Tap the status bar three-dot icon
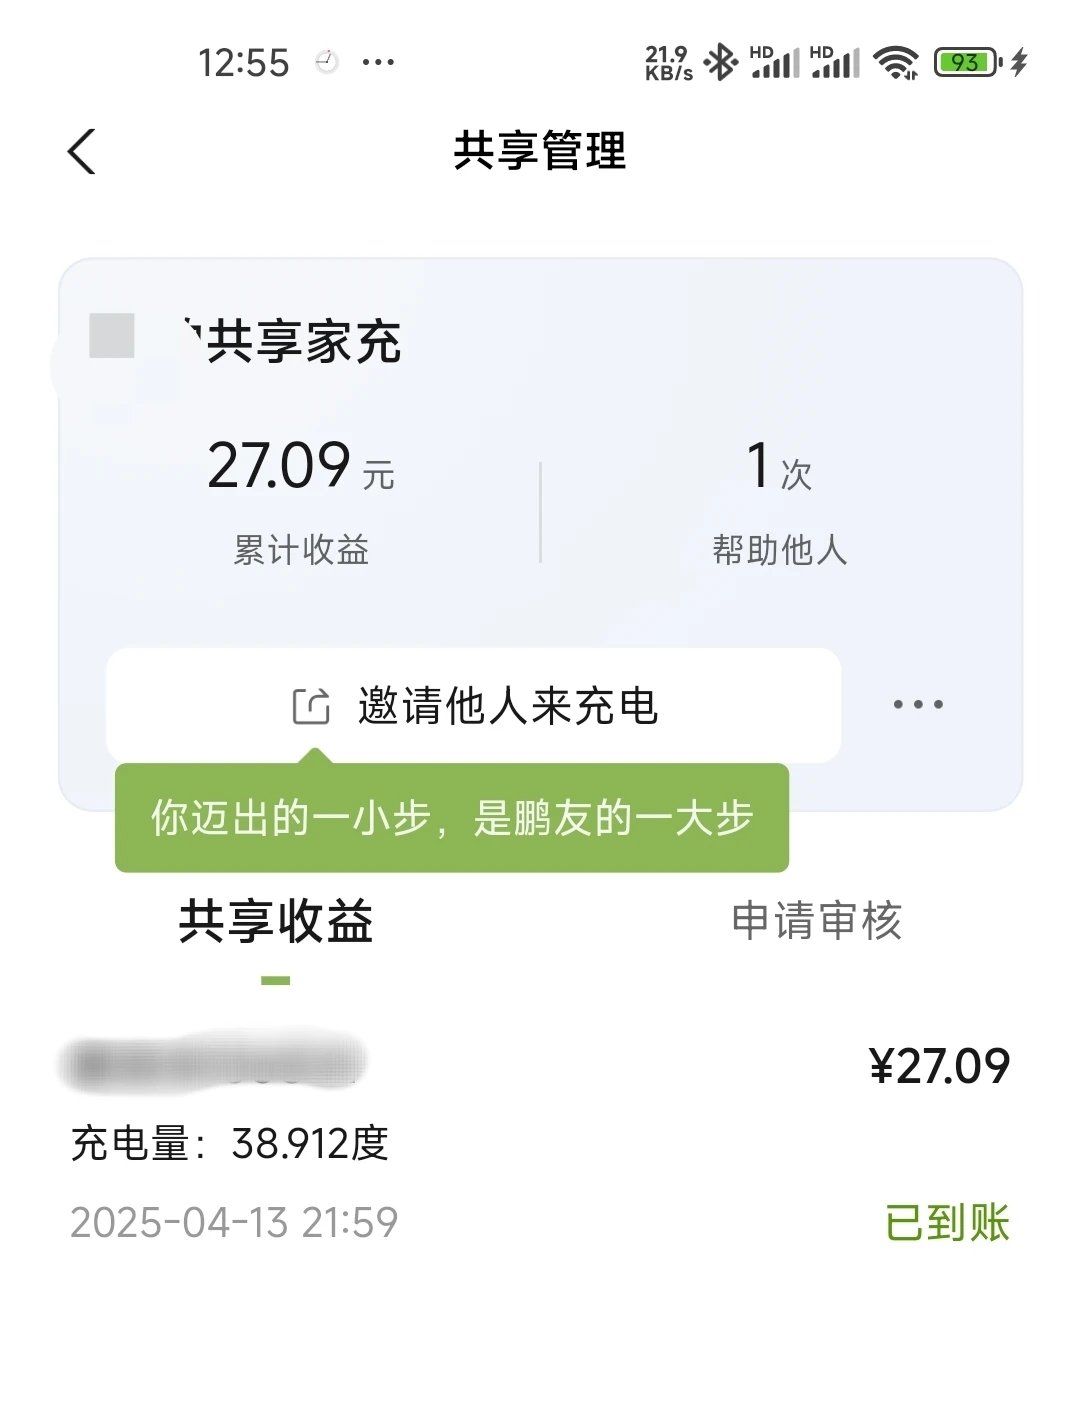1080x1415 pixels. (378, 62)
